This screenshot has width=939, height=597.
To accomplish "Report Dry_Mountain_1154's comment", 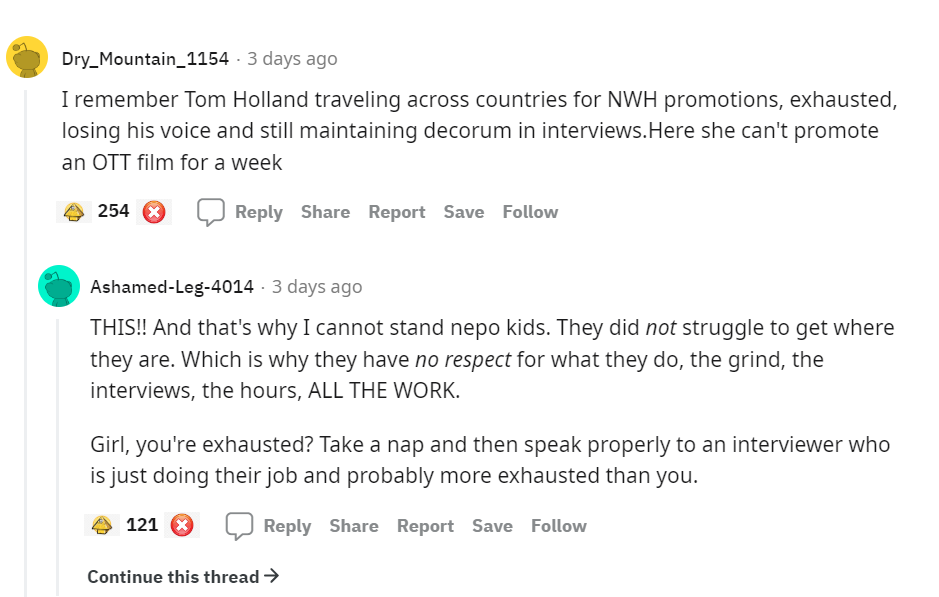I will 396,212.
